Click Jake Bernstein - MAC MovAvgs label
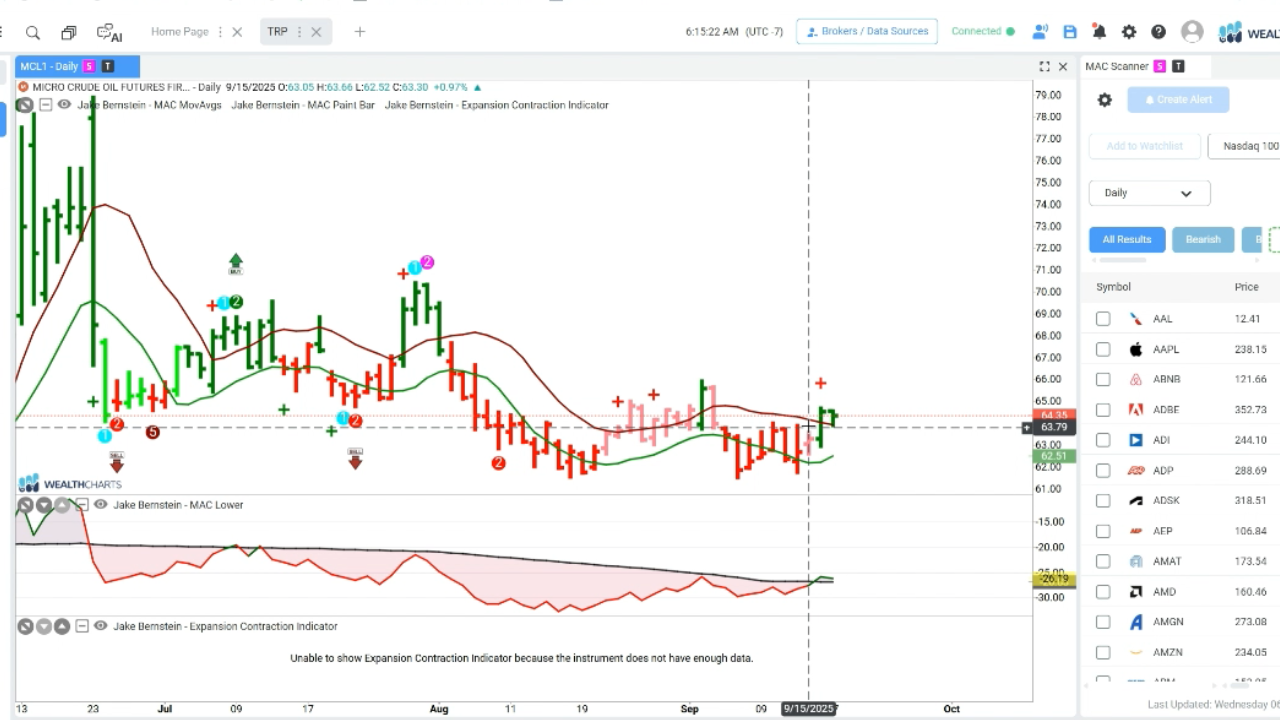This screenshot has width=1280, height=720. [x=150, y=104]
